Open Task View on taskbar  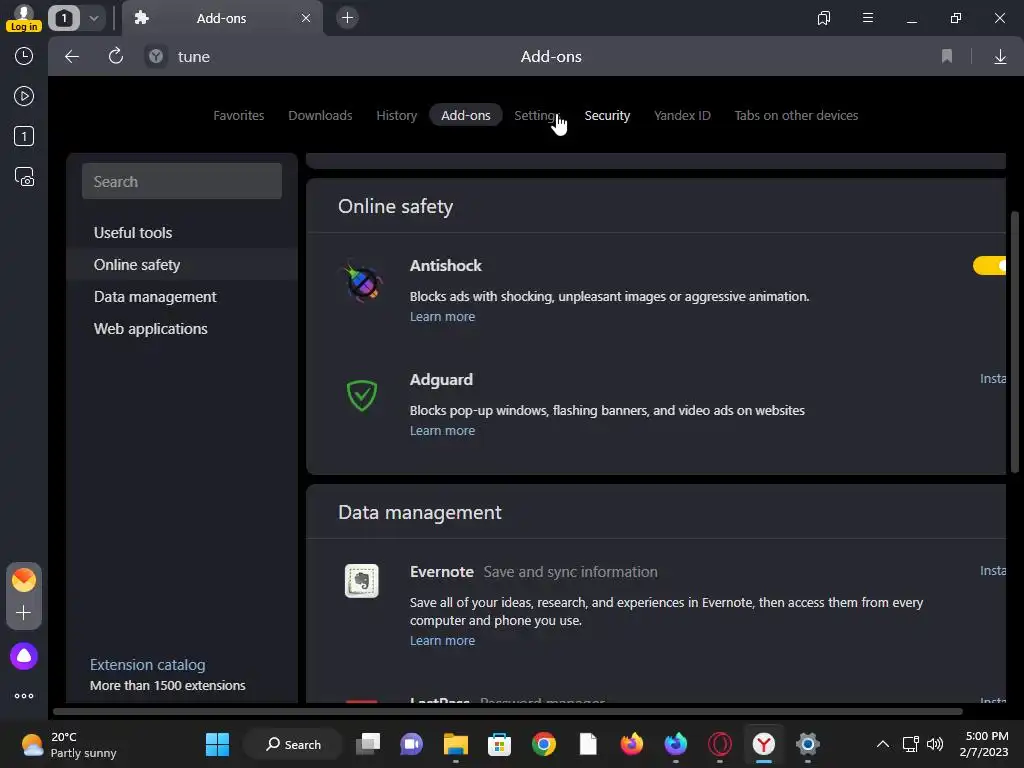(x=368, y=744)
